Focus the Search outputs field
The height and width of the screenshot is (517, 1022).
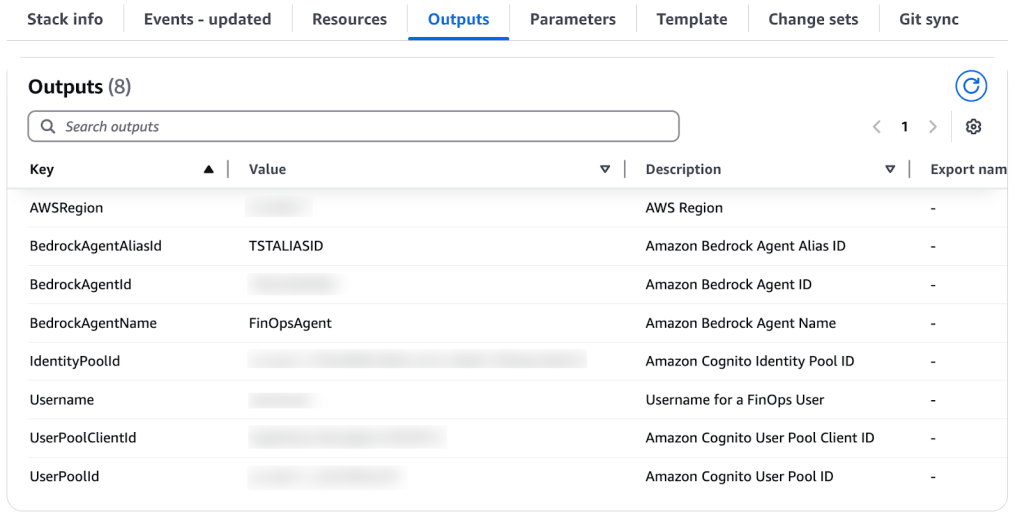(x=360, y=127)
